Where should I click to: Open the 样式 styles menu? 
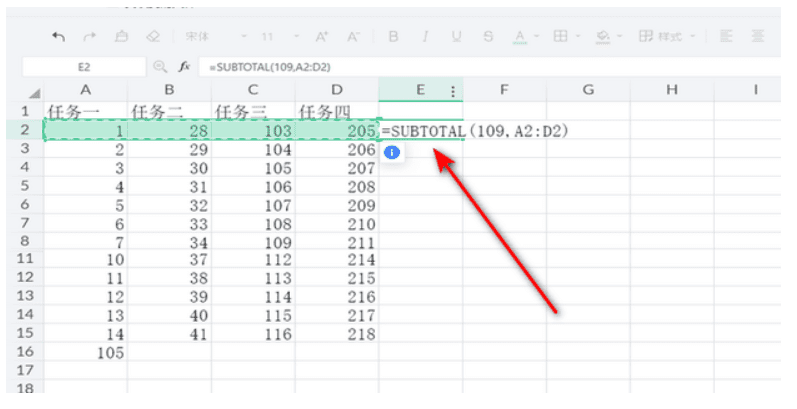coord(673,36)
